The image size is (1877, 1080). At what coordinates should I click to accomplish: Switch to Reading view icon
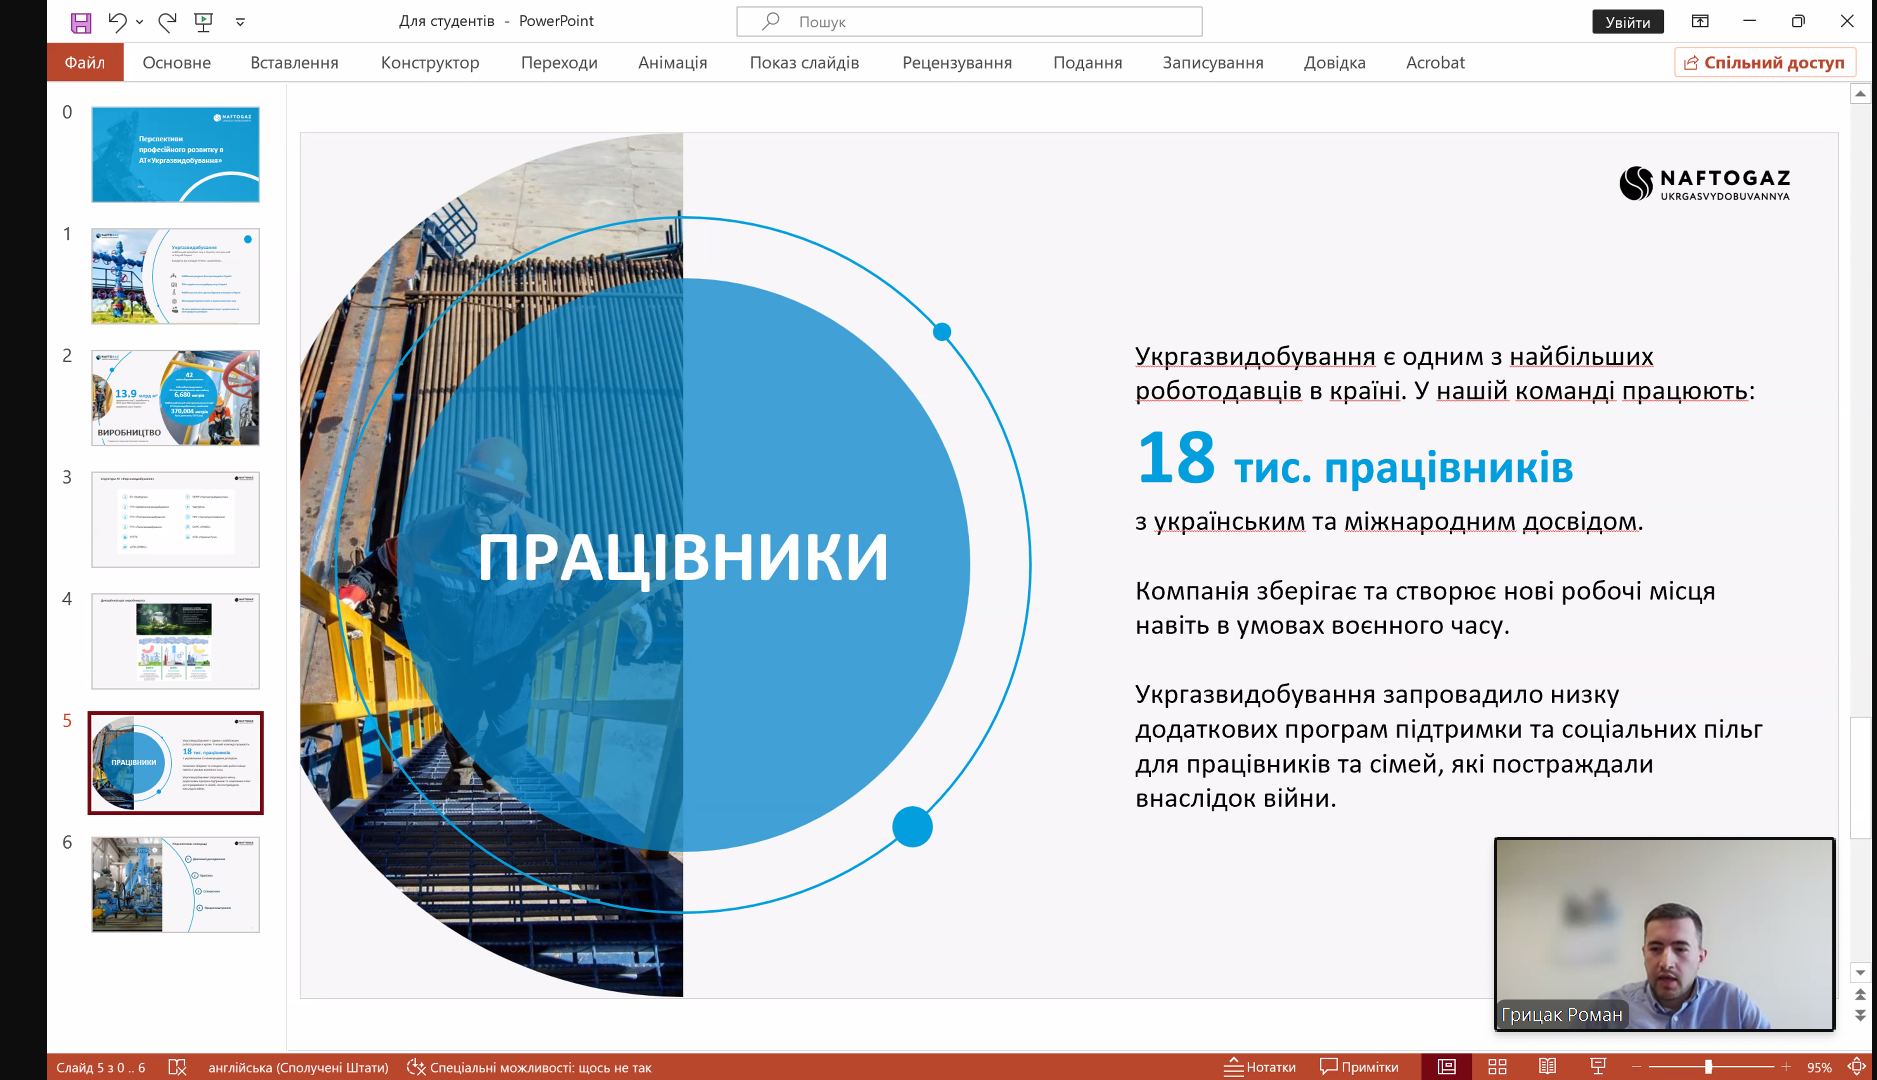(1547, 1067)
